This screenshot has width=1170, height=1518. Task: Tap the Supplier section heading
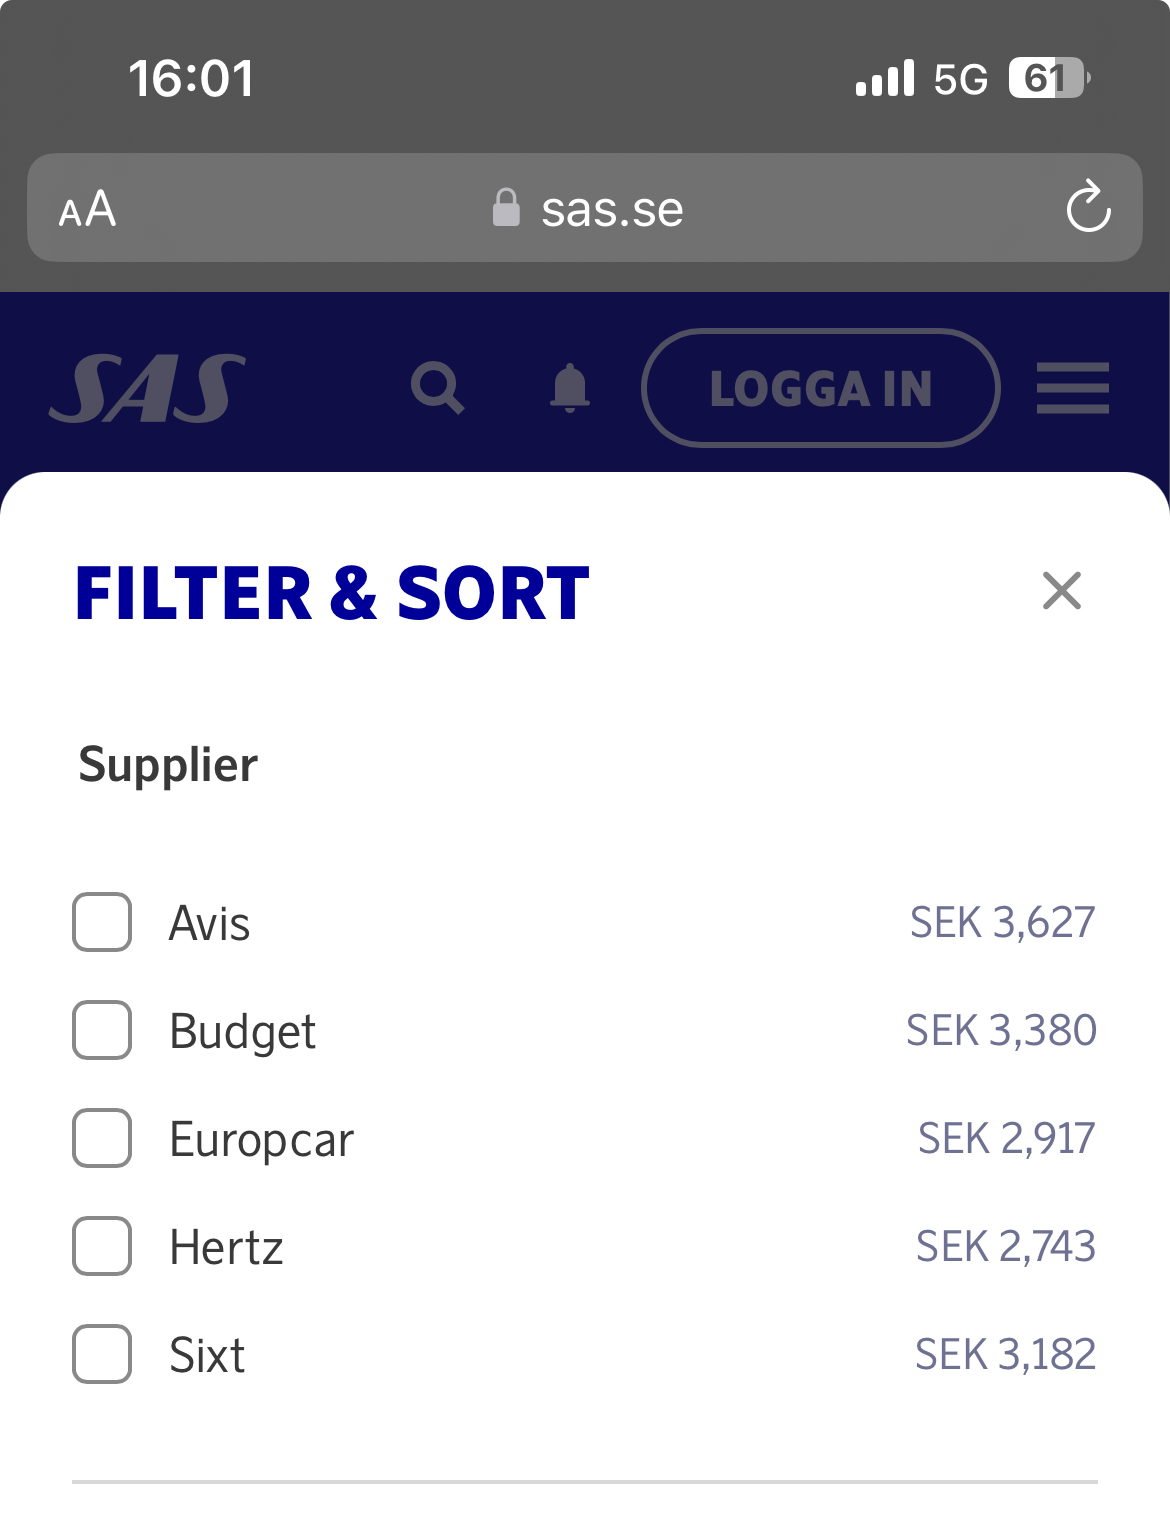coord(168,765)
